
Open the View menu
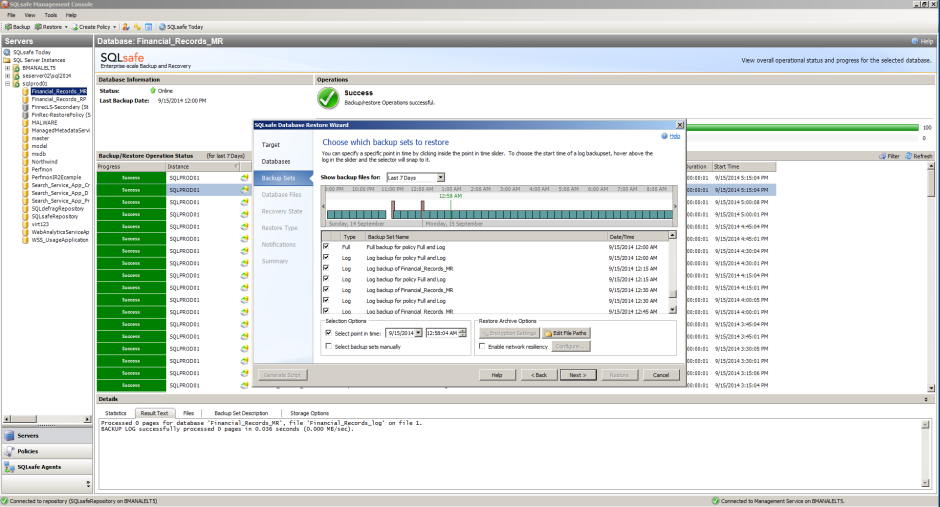29,15
